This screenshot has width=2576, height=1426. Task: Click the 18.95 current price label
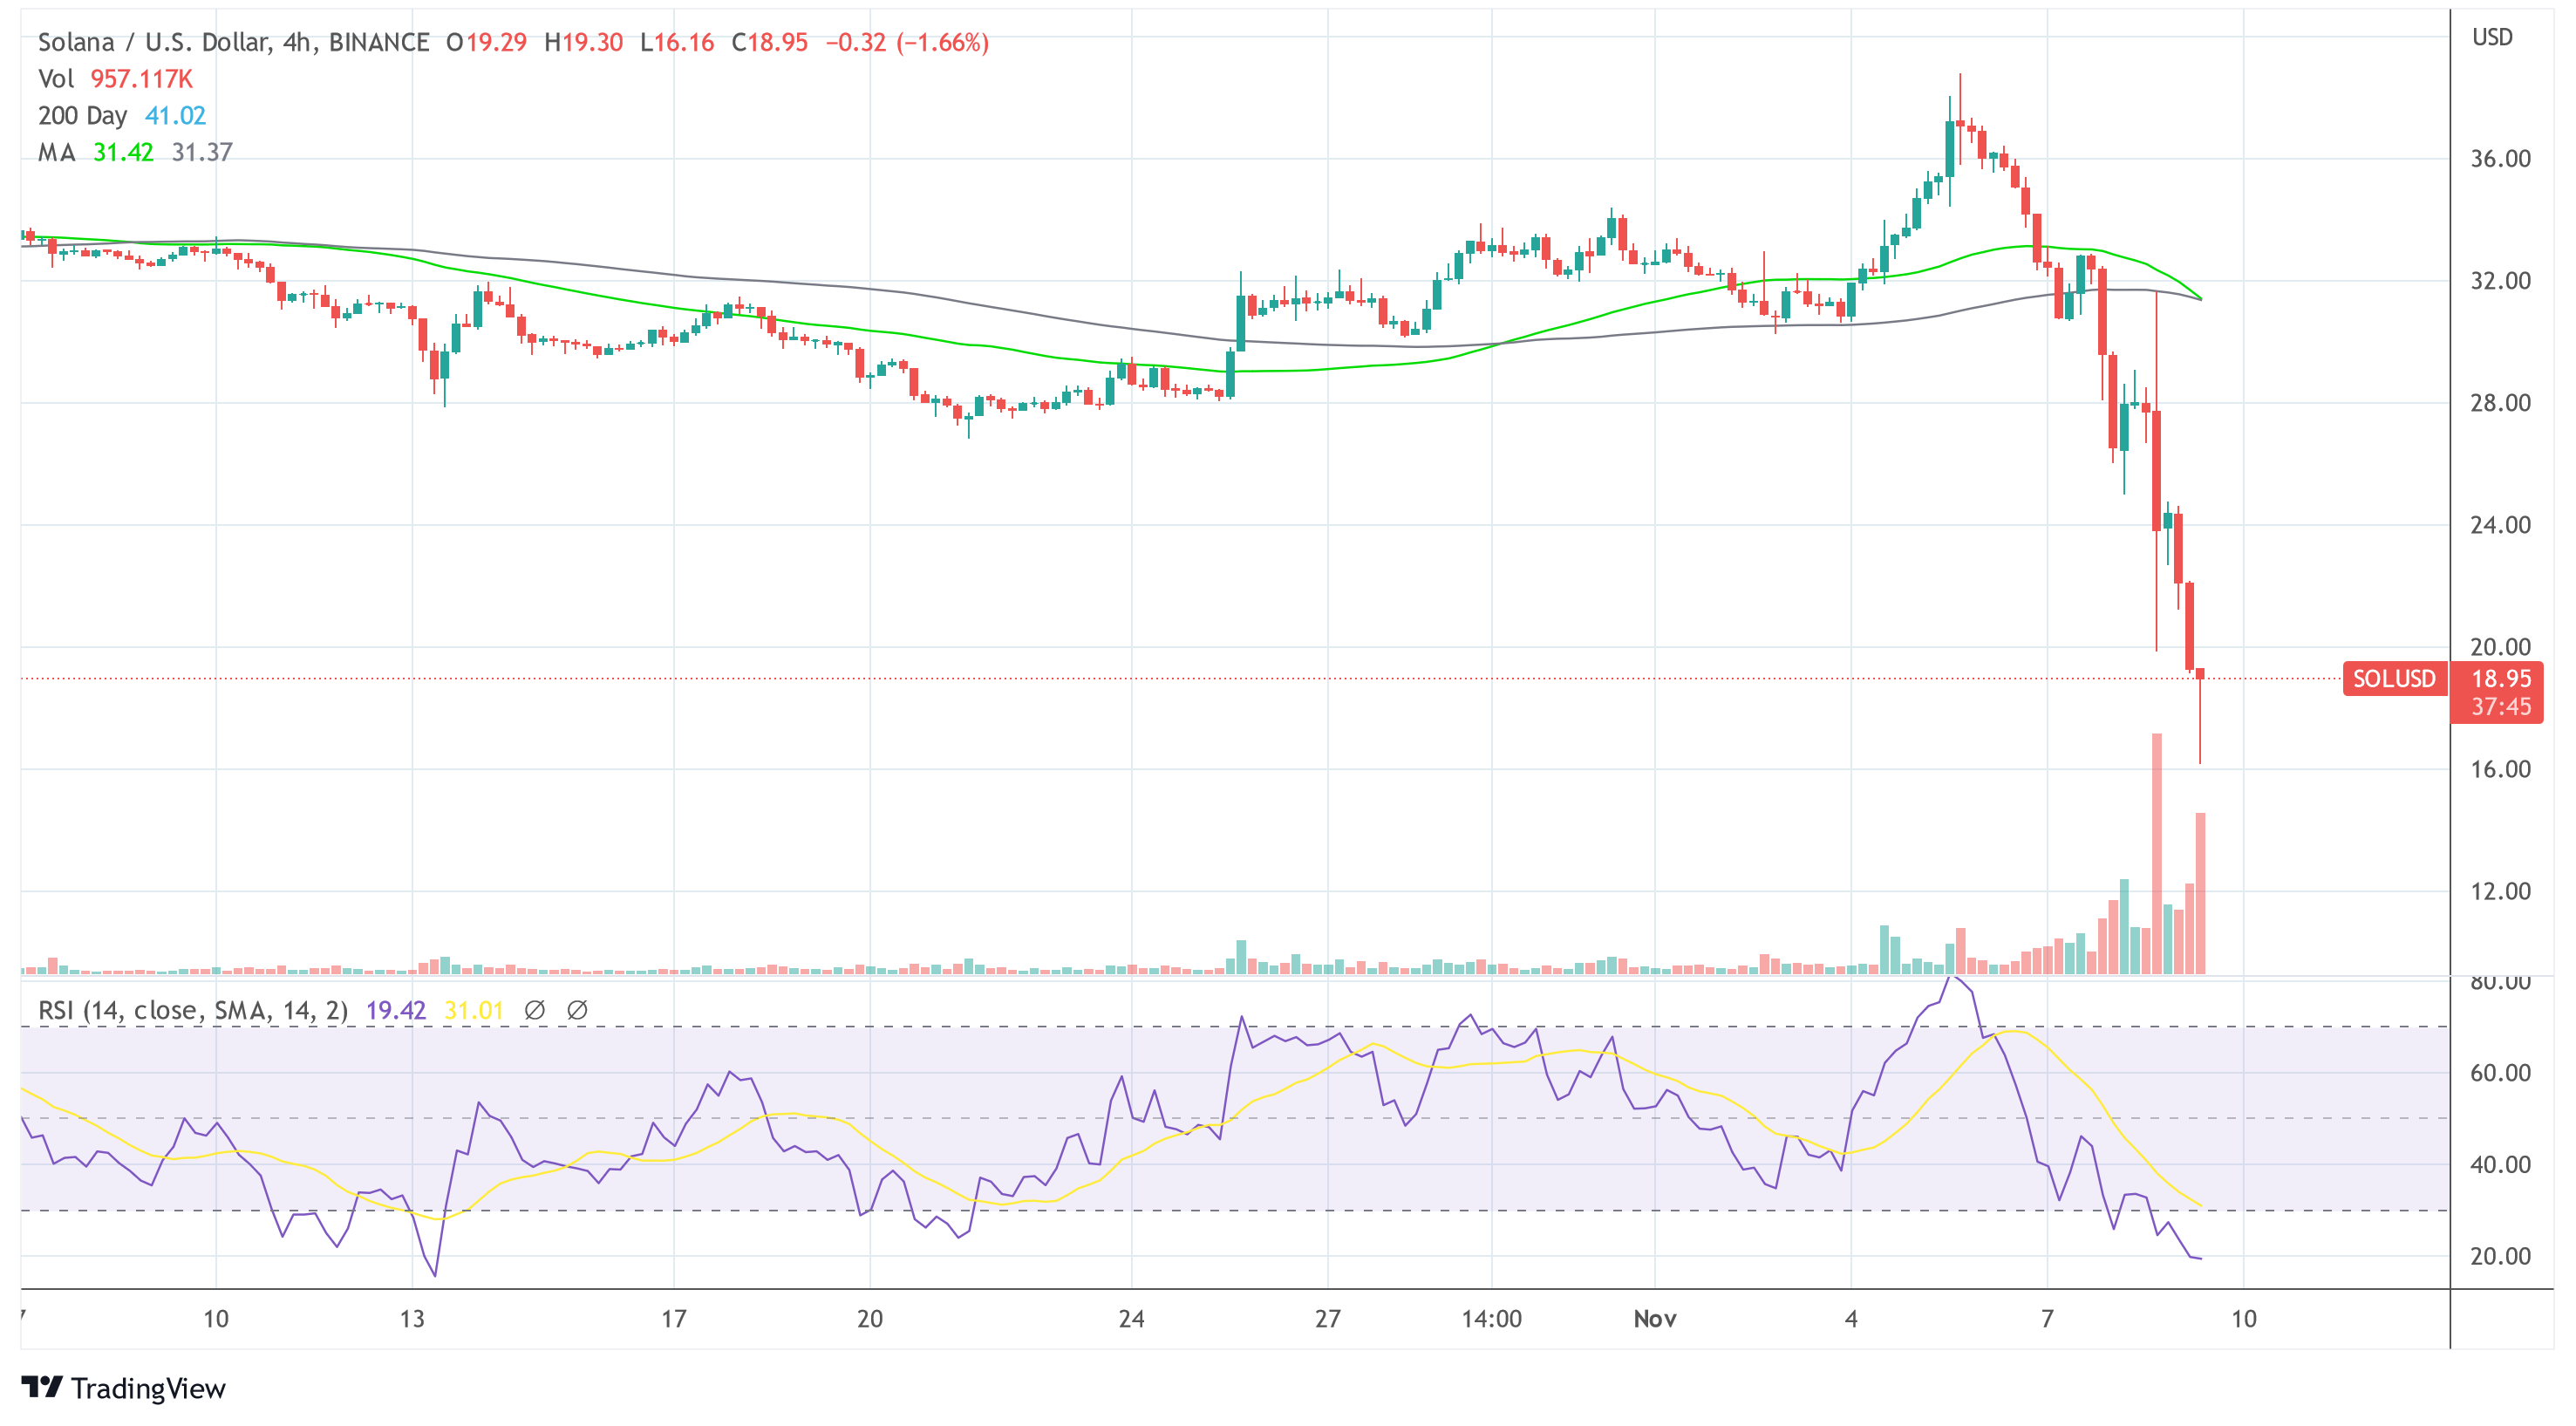(2500, 679)
